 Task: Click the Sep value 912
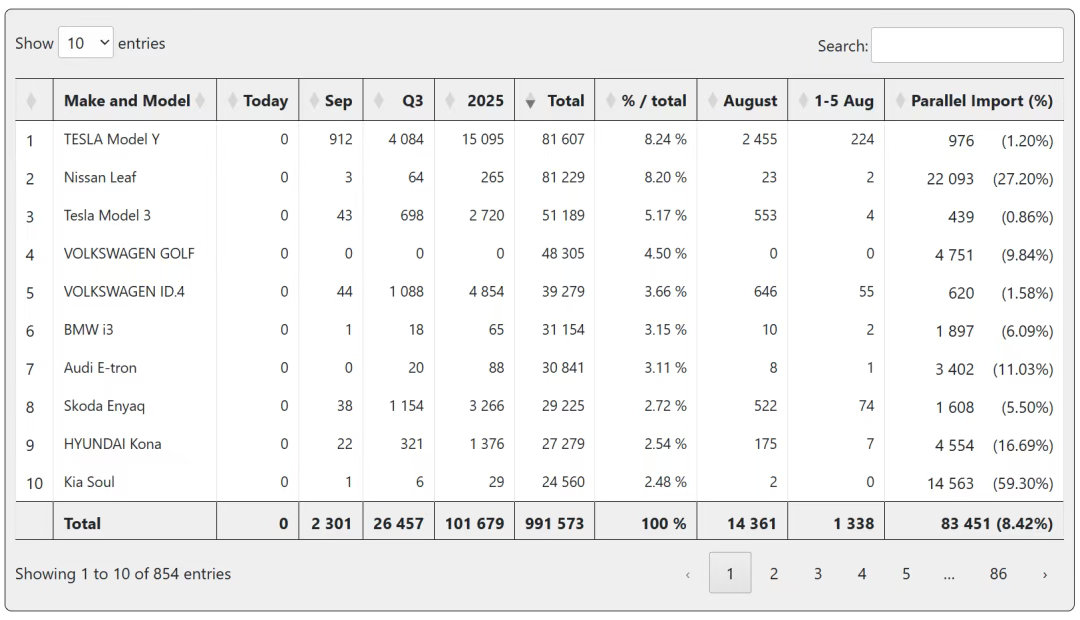tap(340, 139)
